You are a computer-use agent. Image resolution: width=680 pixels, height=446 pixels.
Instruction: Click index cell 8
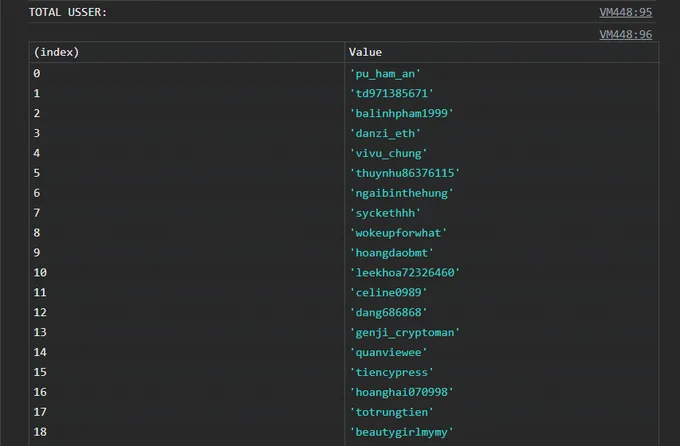(x=186, y=233)
